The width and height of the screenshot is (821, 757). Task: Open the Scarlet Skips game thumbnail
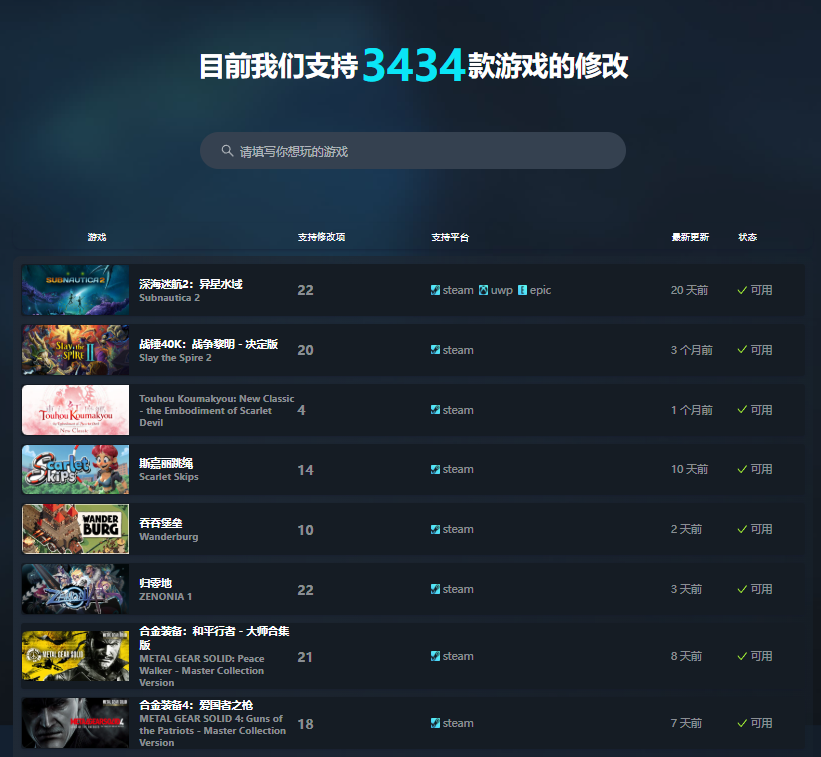pos(75,470)
